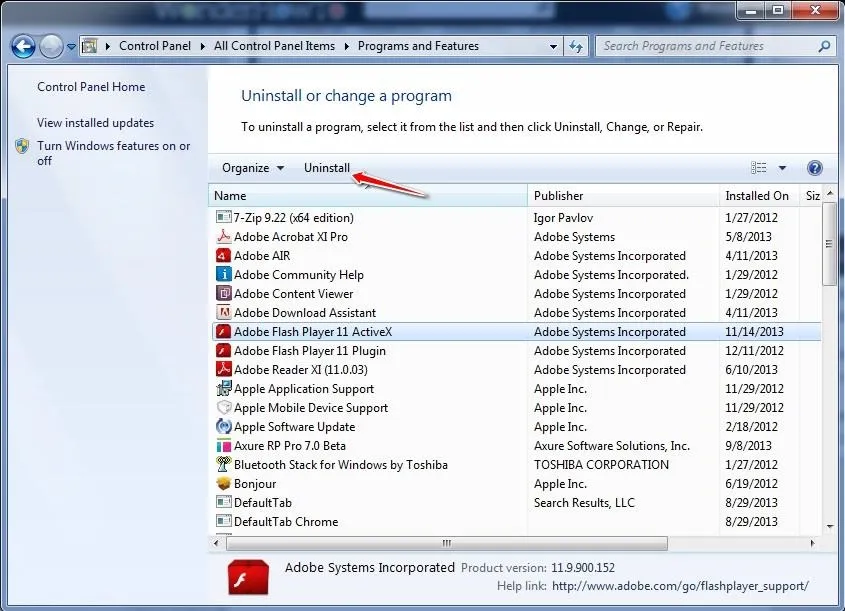
Task: Click the Adobe Community Help icon
Action: point(223,274)
